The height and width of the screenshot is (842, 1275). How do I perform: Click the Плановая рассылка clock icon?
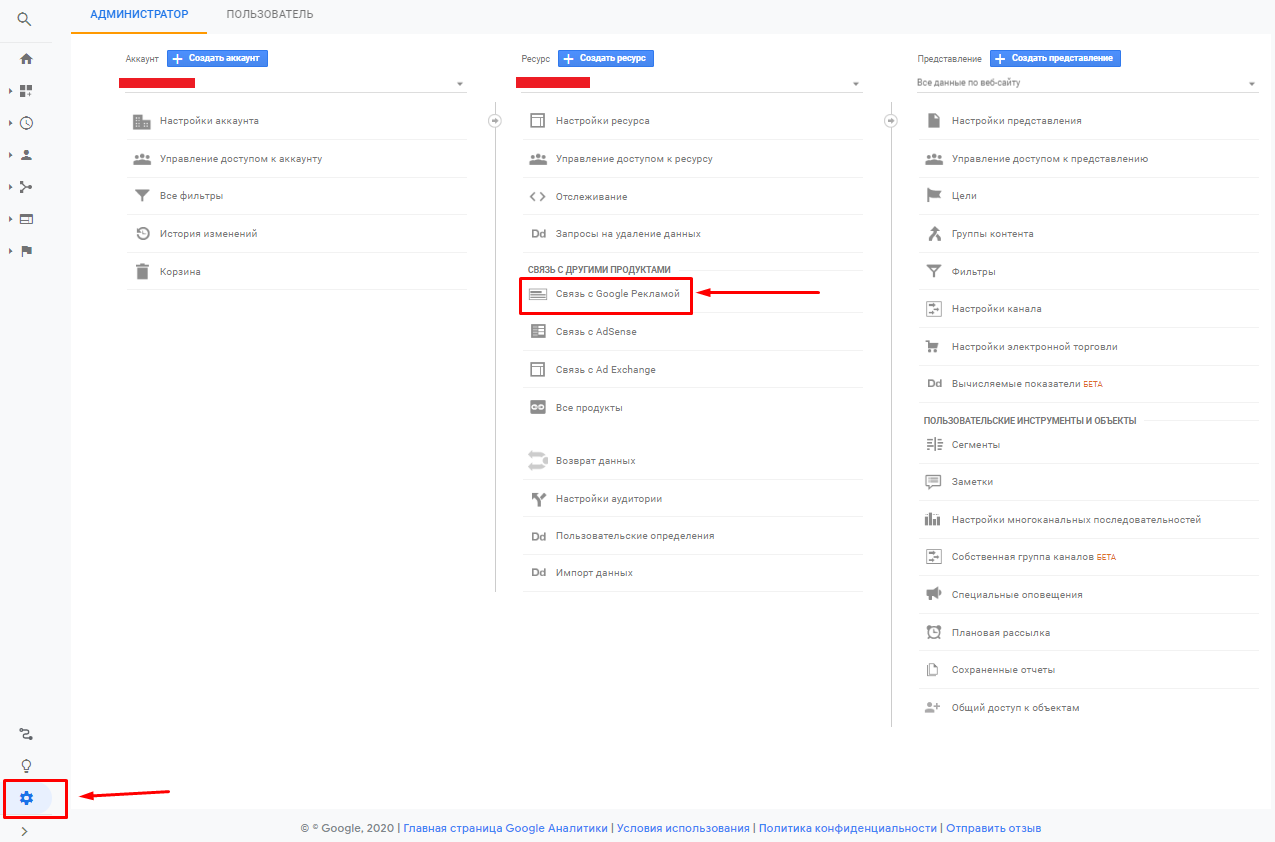point(934,632)
